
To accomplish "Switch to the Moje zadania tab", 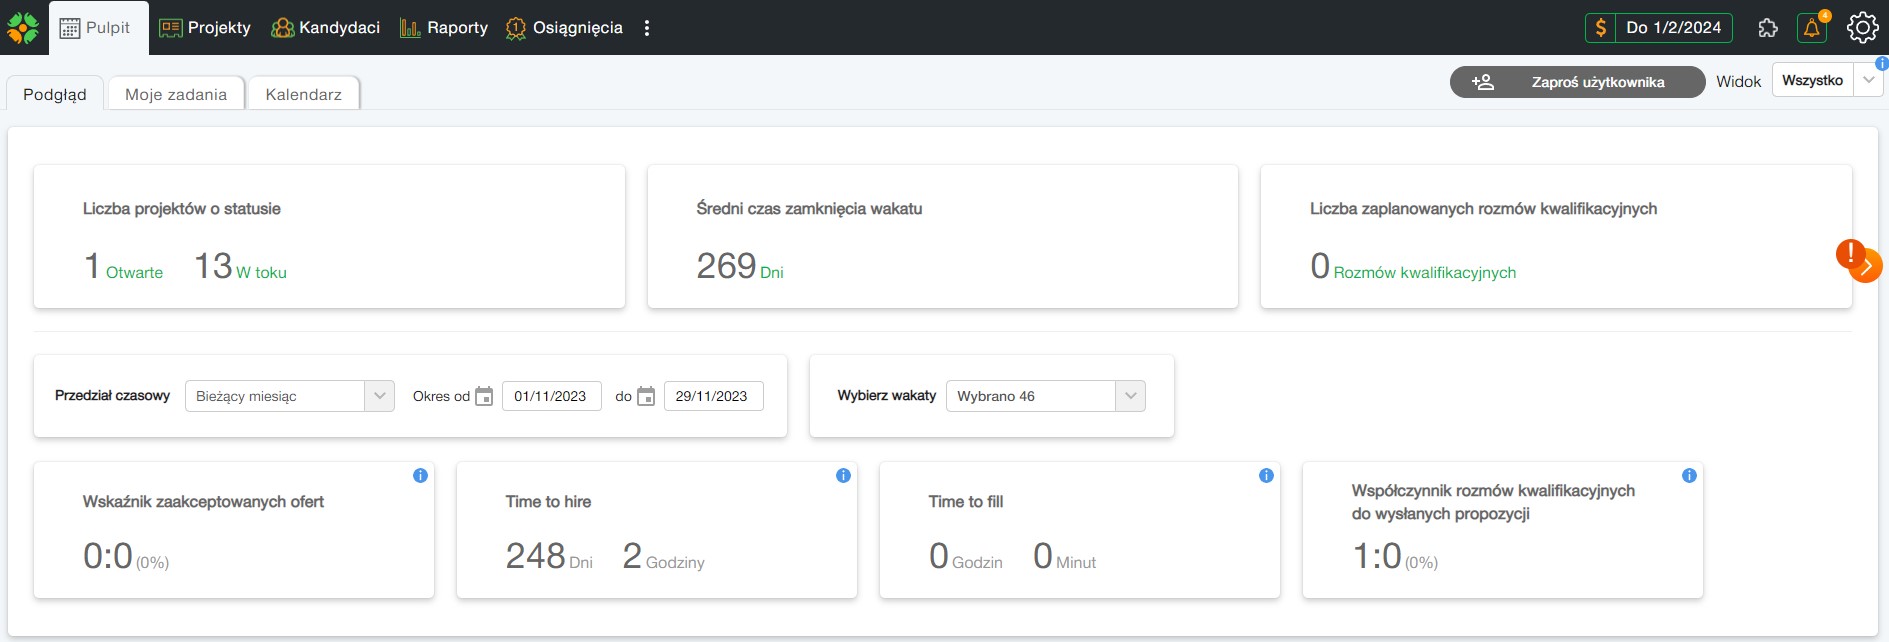I will pyautogui.click(x=176, y=94).
